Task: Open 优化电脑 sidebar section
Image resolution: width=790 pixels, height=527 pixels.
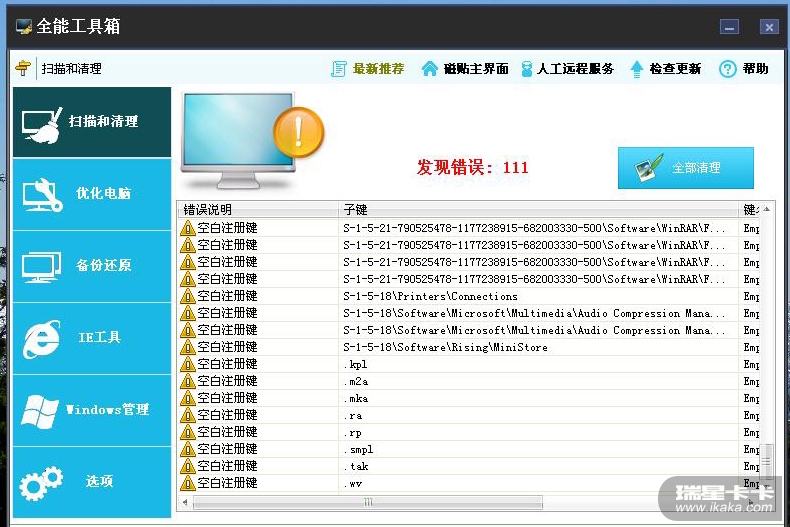Action: point(92,194)
